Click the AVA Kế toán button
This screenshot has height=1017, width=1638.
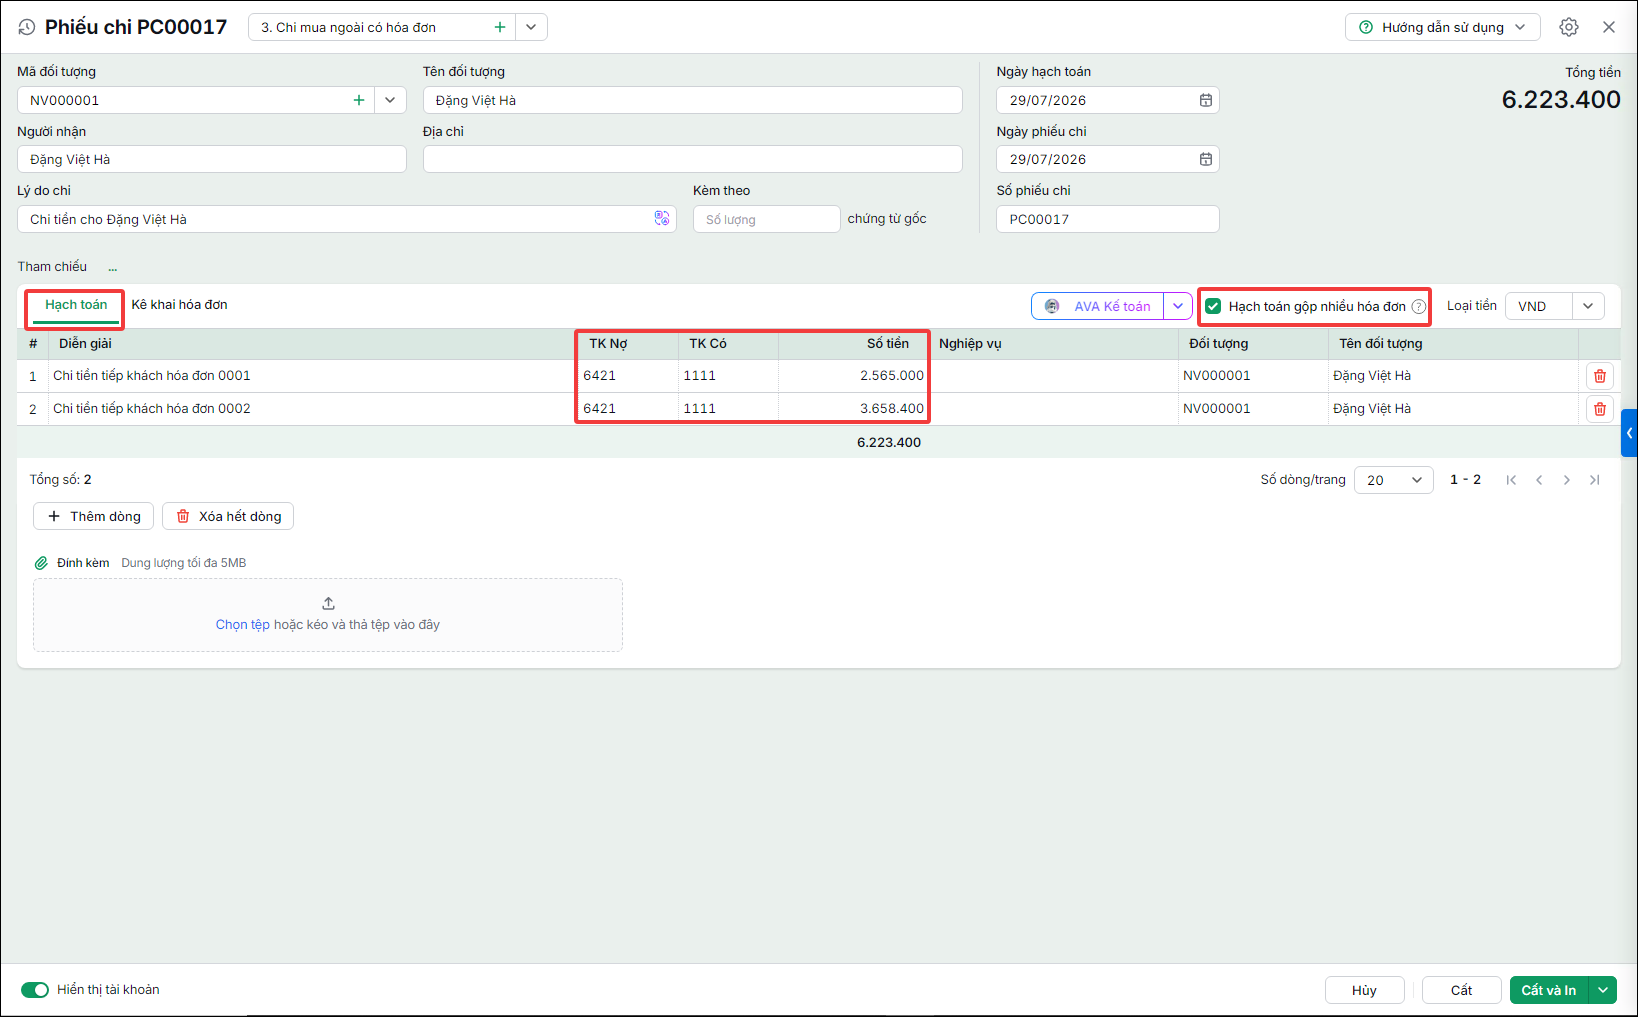(x=1098, y=306)
